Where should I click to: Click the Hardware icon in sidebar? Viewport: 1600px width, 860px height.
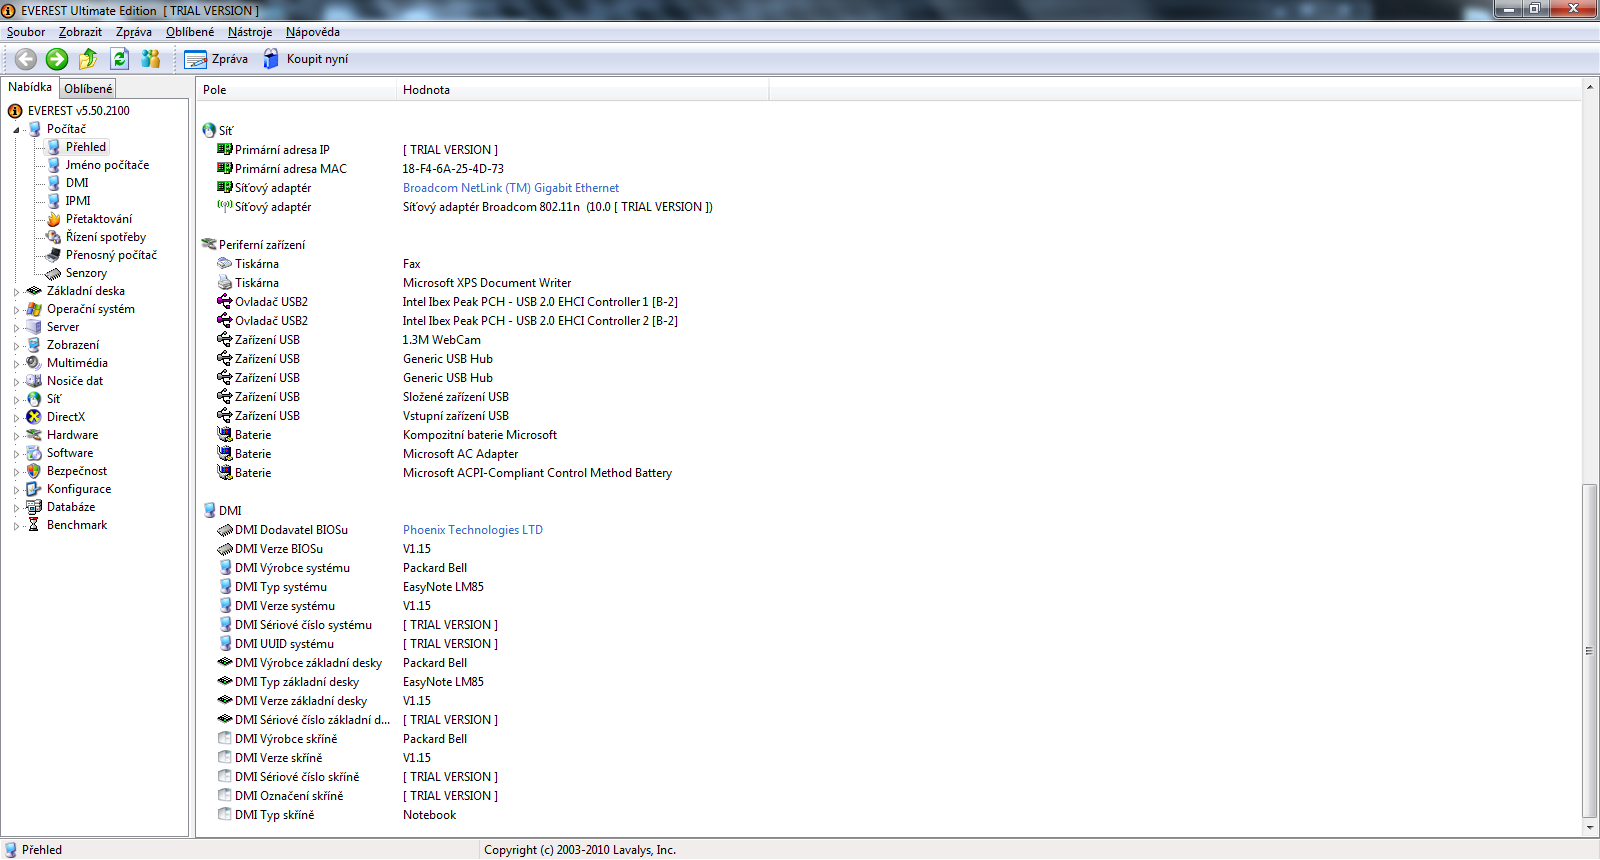(x=34, y=435)
